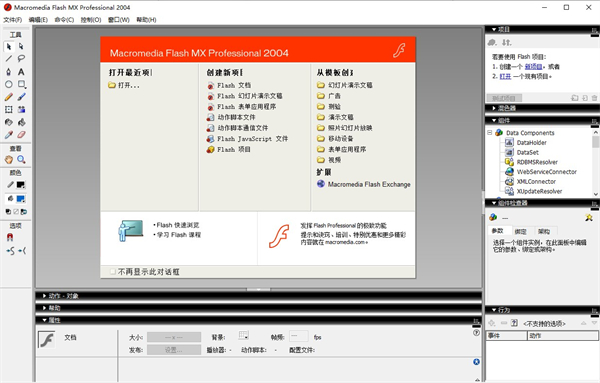Image resolution: width=600 pixels, height=383 pixels.
Task: Open the 窗口(W) menu
Action: coord(119,20)
